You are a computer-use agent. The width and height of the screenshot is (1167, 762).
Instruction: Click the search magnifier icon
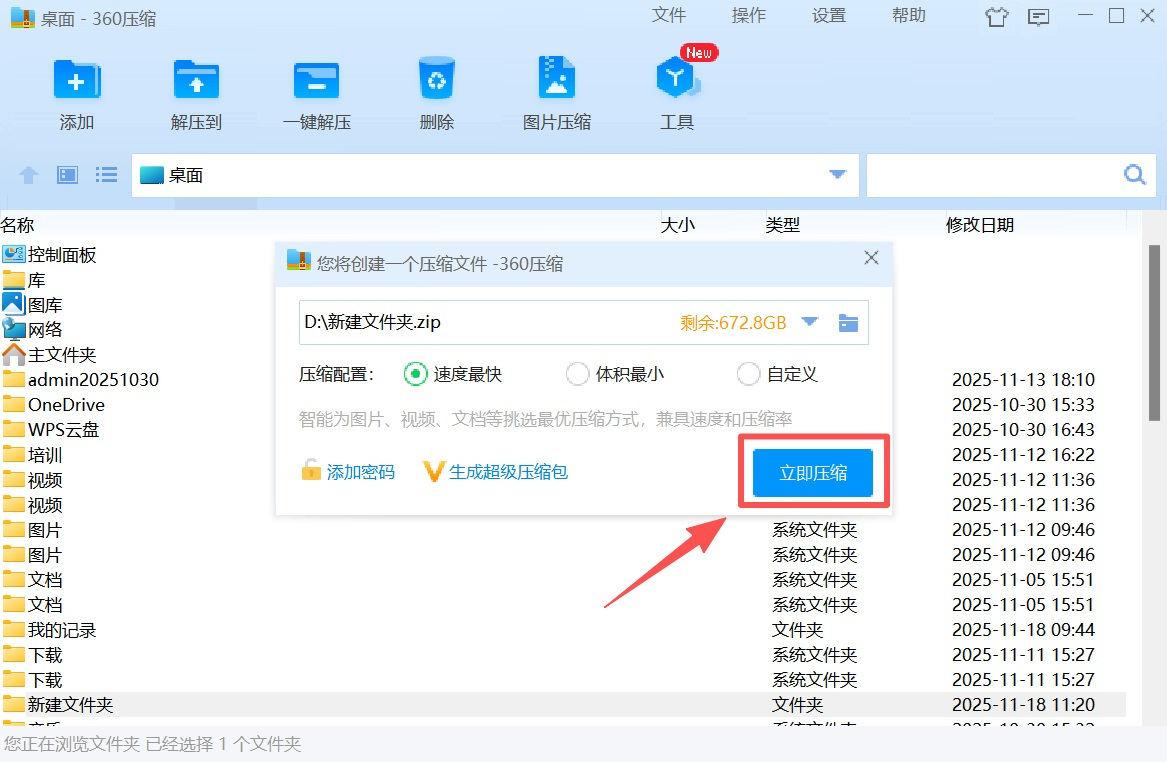(1135, 175)
